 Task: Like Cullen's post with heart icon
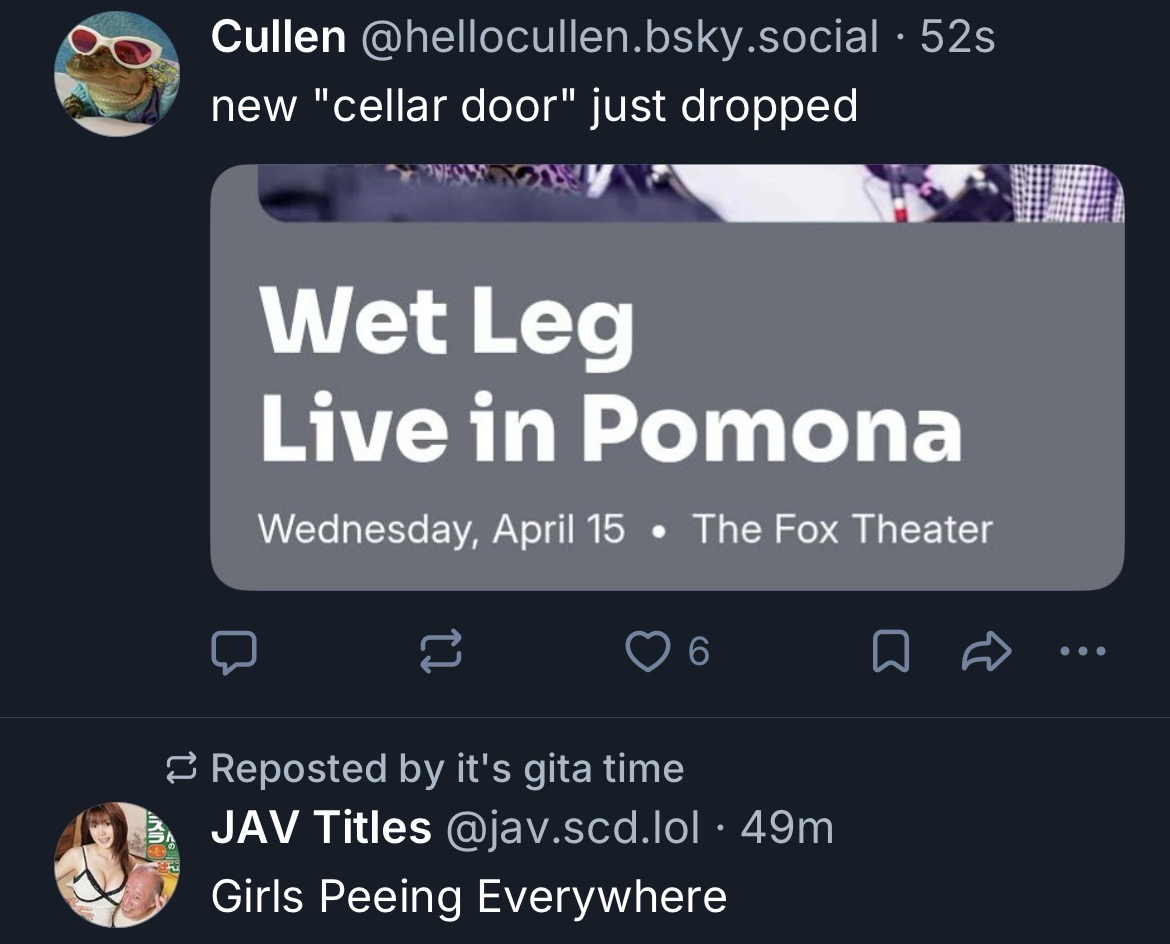pos(646,652)
